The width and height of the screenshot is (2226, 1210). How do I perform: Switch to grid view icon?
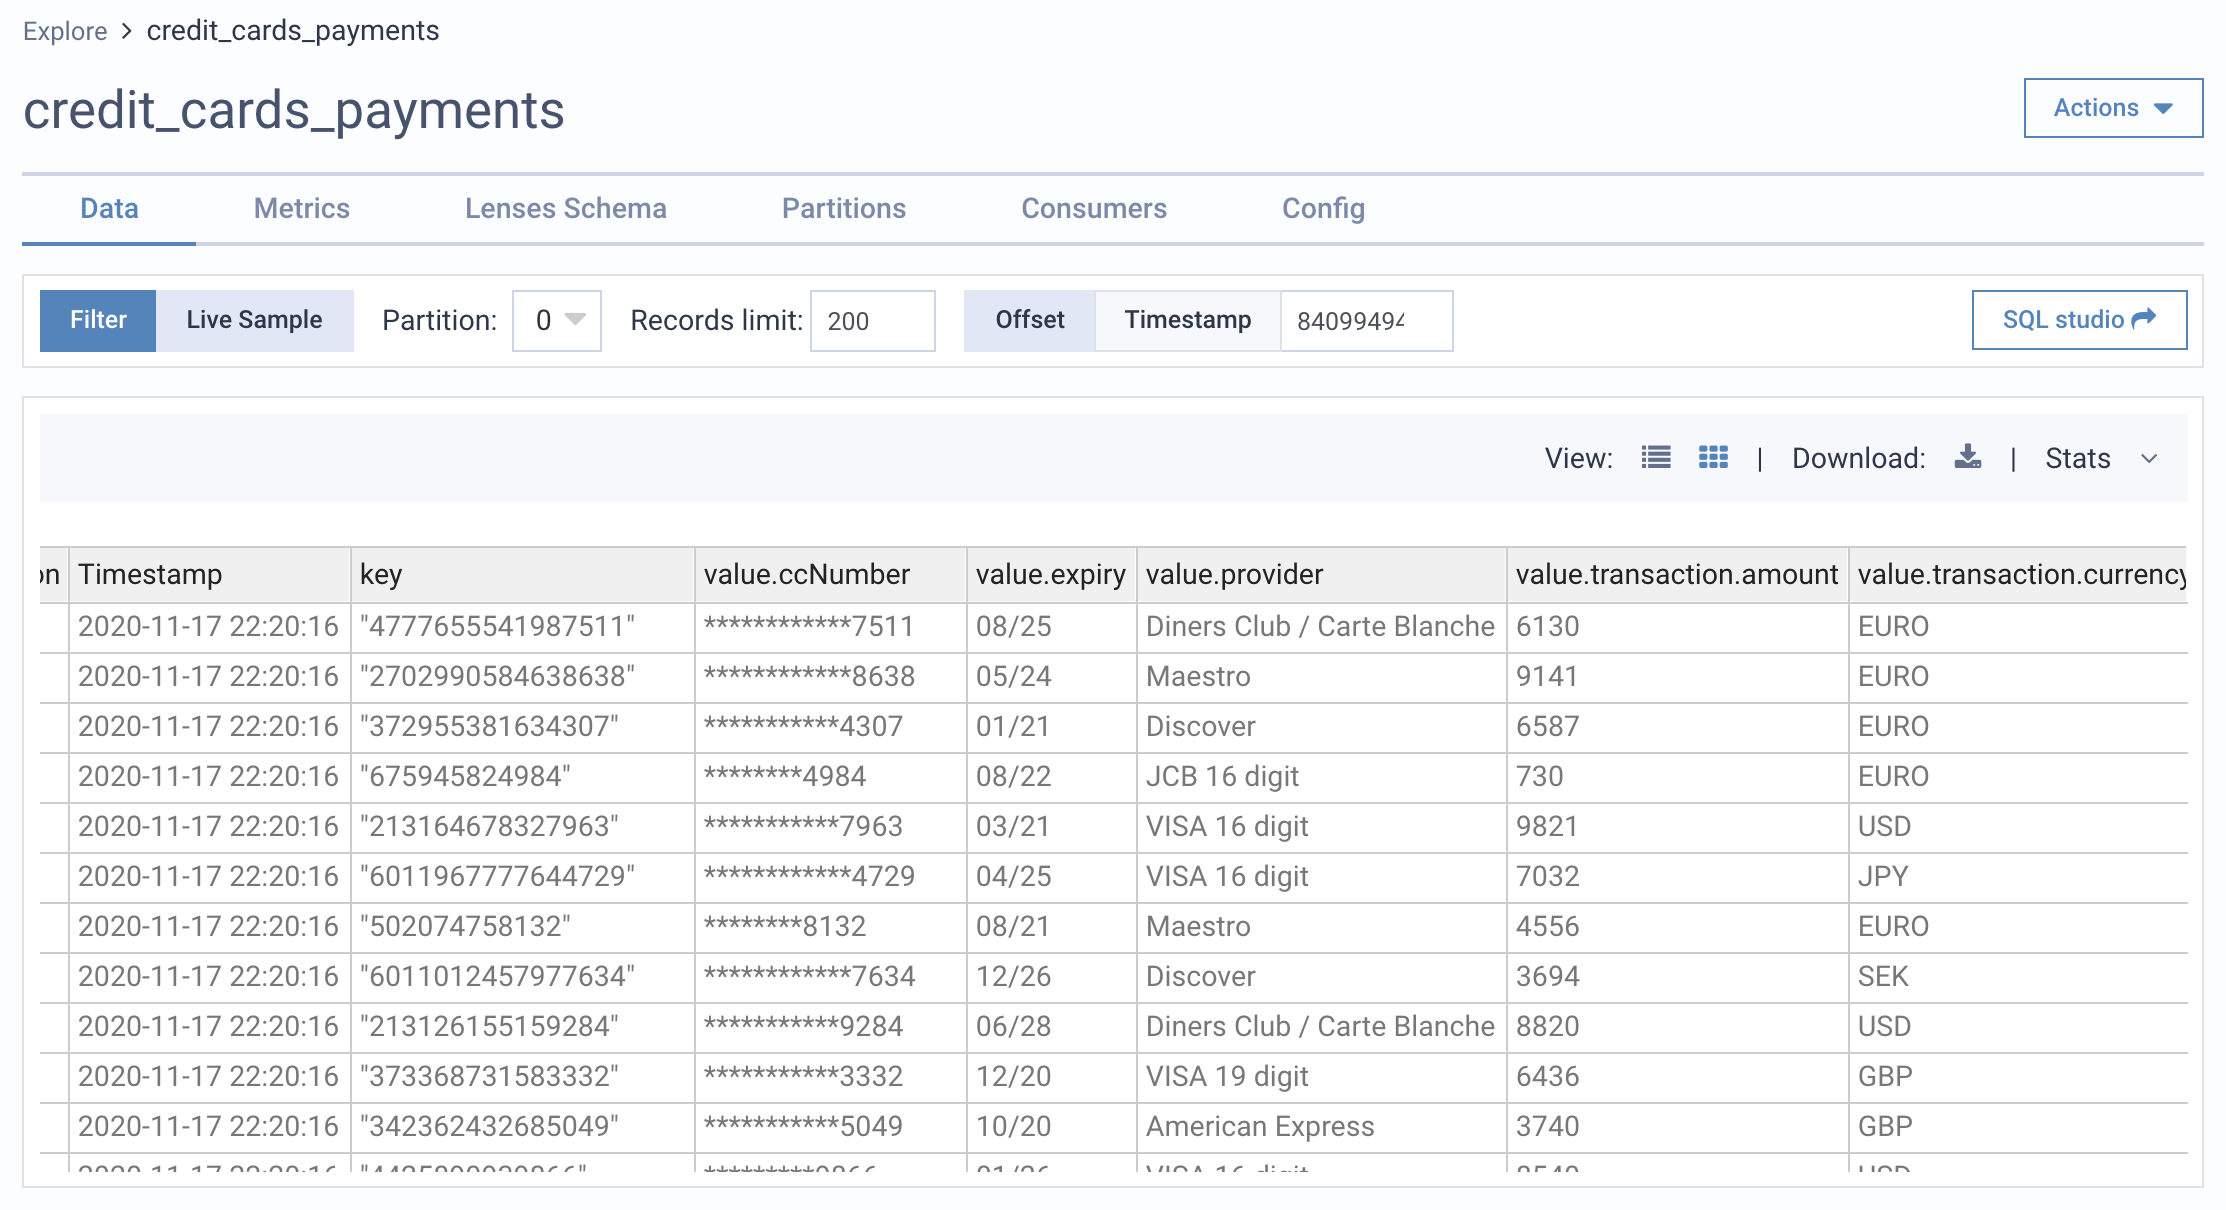tap(1713, 458)
